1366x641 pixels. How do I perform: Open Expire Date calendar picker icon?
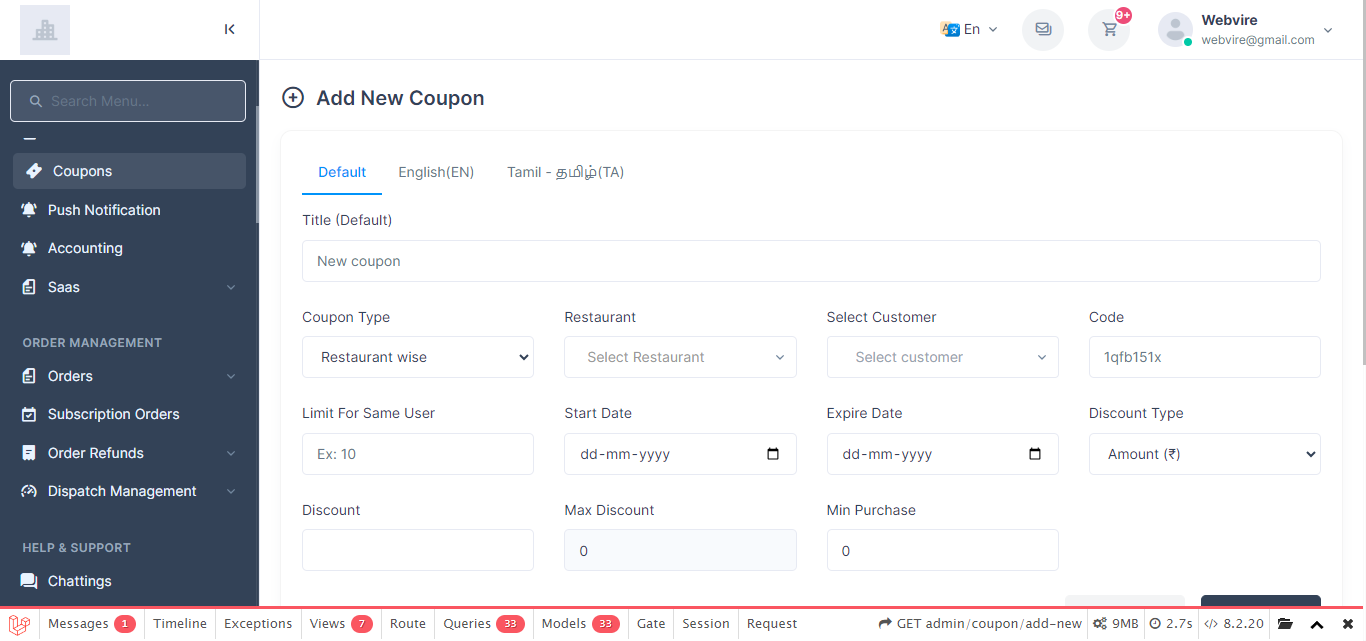[1035, 454]
